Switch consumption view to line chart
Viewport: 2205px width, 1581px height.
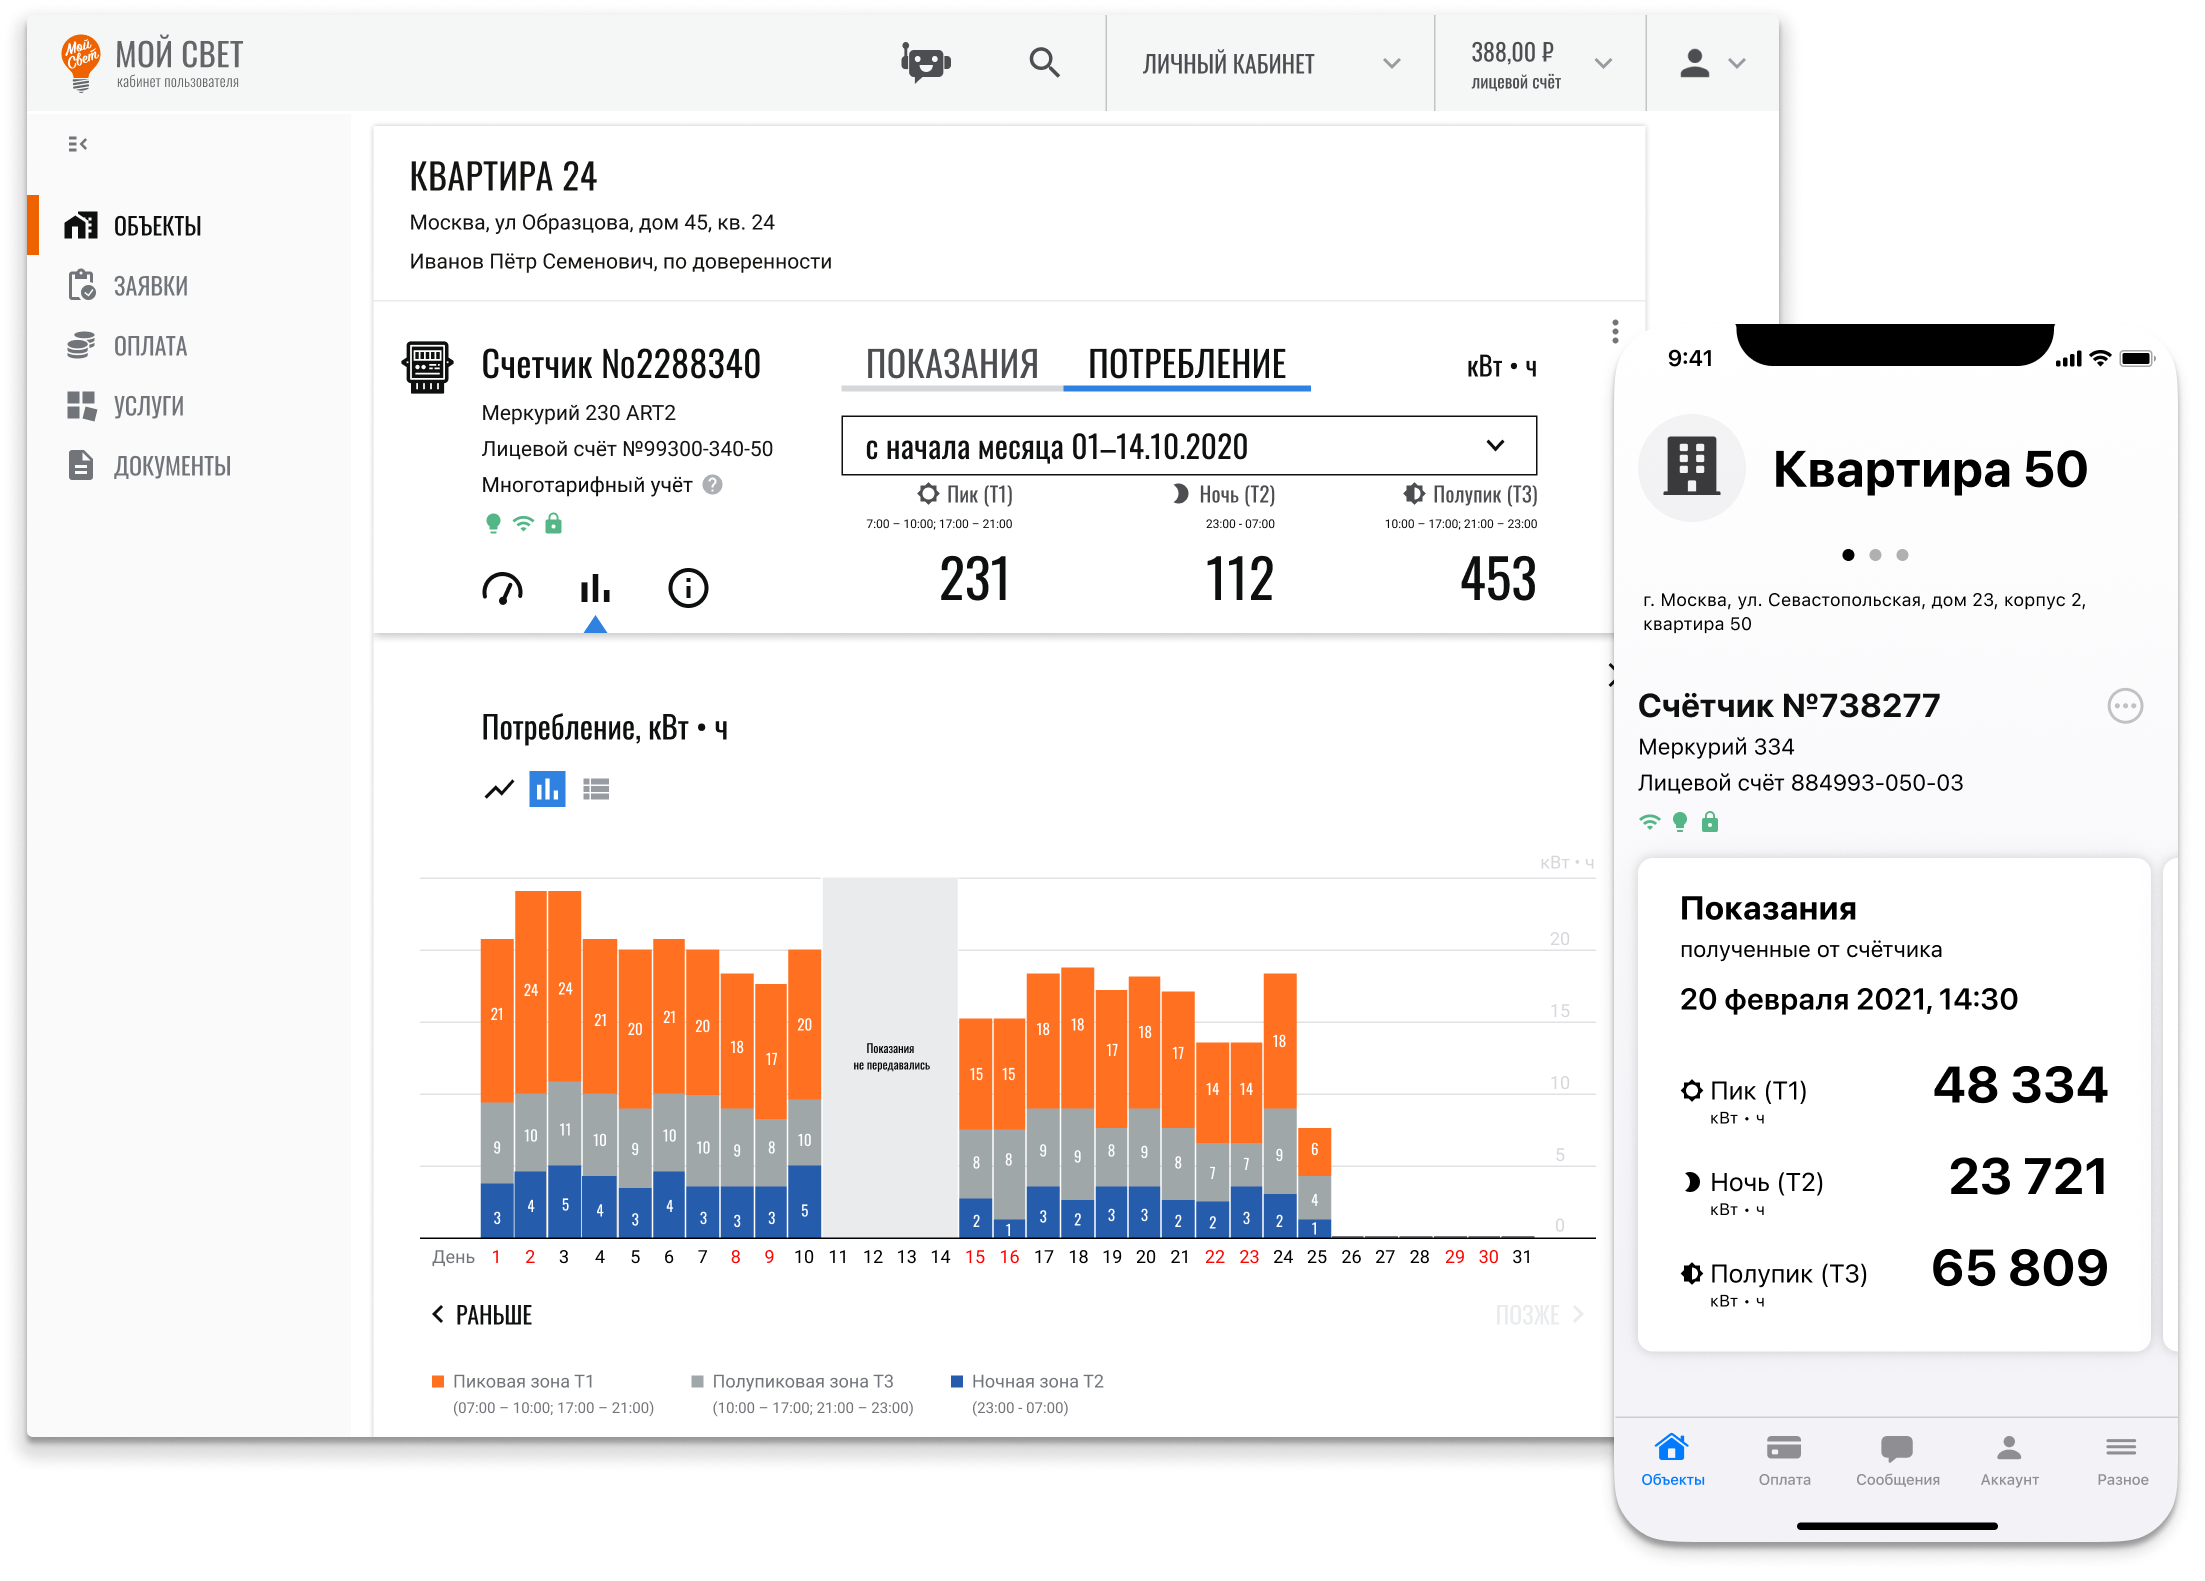coord(499,790)
